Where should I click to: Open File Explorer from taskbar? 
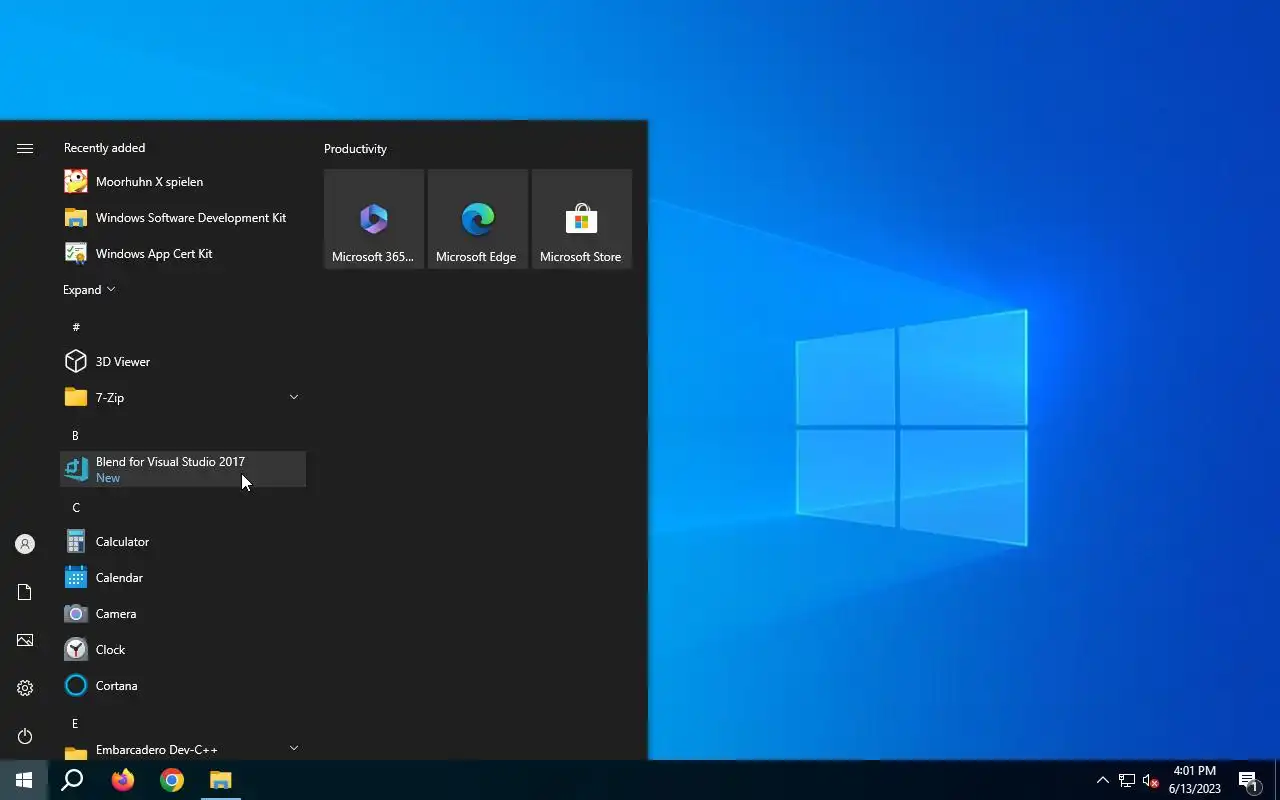click(221, 780)
